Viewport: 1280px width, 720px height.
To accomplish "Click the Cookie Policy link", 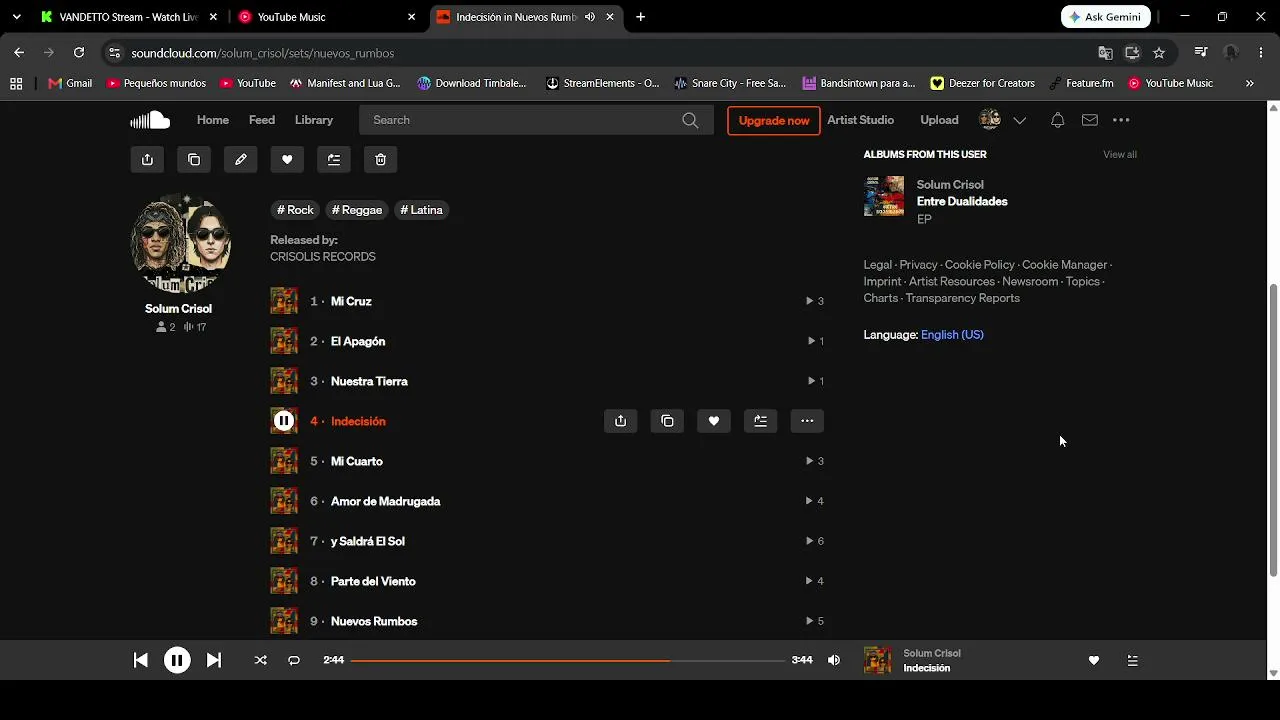I will coord(980,265).
